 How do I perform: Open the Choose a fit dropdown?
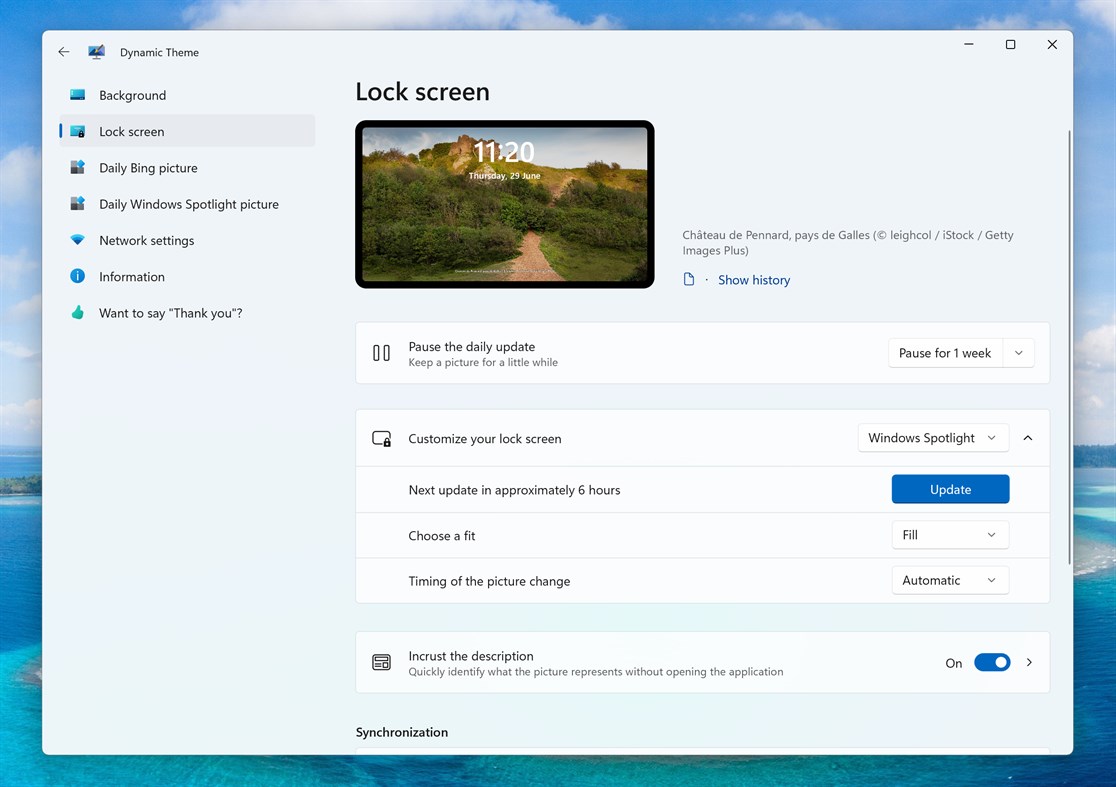point(949,535)
